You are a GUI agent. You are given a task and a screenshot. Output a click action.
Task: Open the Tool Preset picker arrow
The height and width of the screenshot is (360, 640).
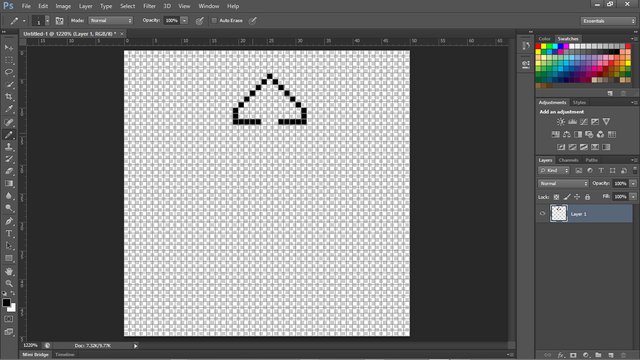24,20
